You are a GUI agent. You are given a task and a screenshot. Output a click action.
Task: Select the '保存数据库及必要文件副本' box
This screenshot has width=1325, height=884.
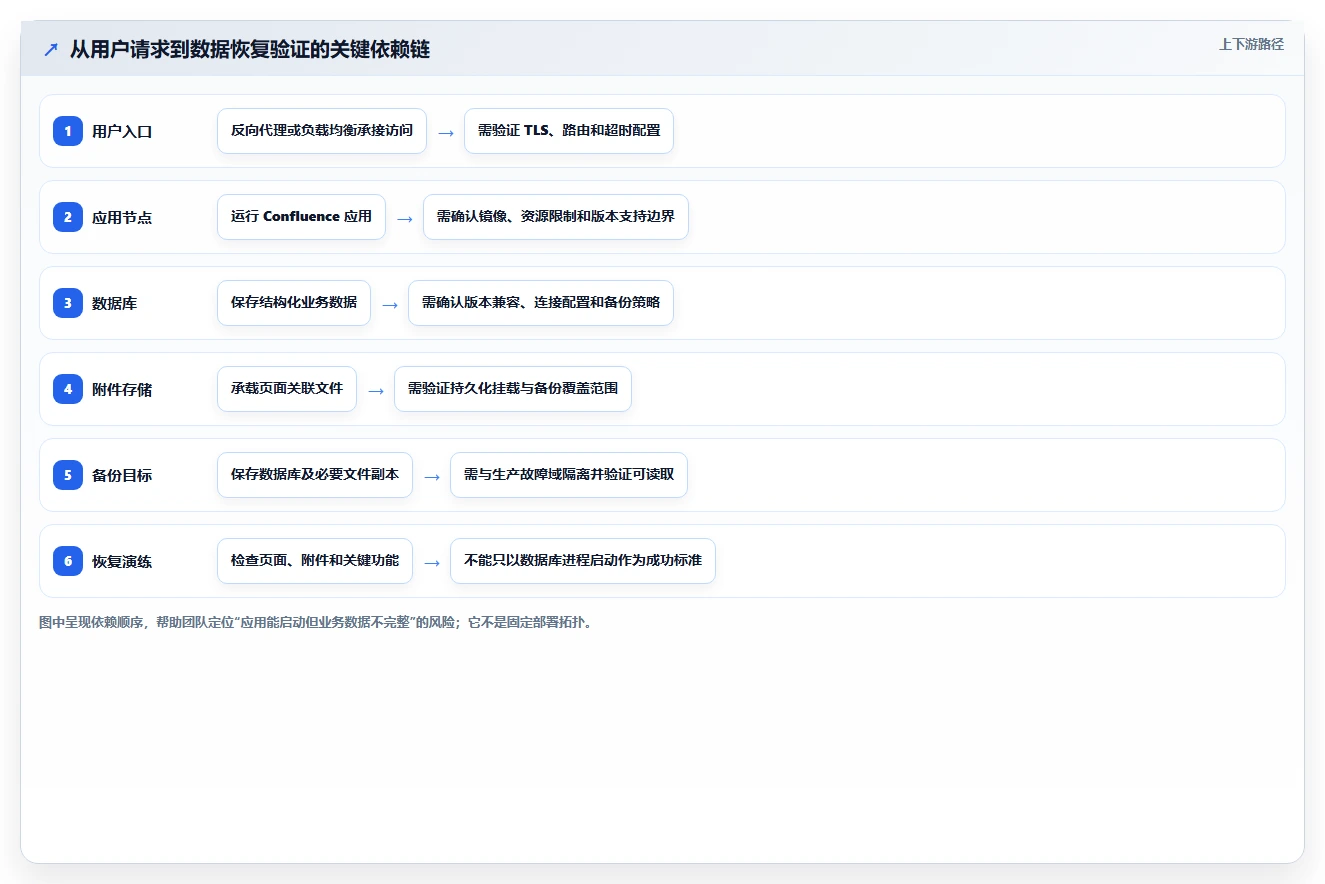point(315,475)
